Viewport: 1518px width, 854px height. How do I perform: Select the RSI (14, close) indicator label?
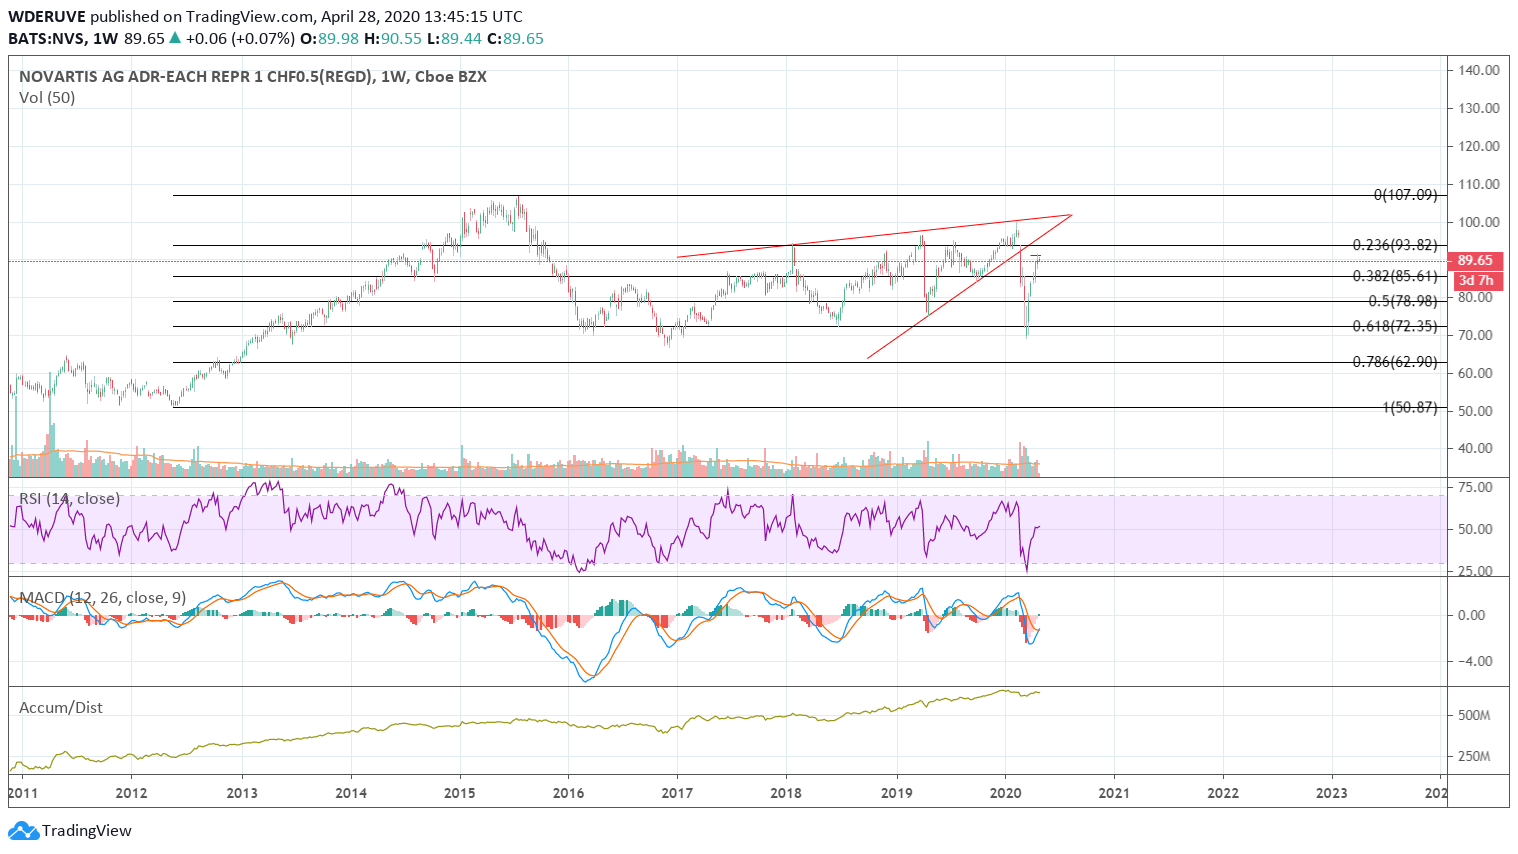(x=69, y=498)
